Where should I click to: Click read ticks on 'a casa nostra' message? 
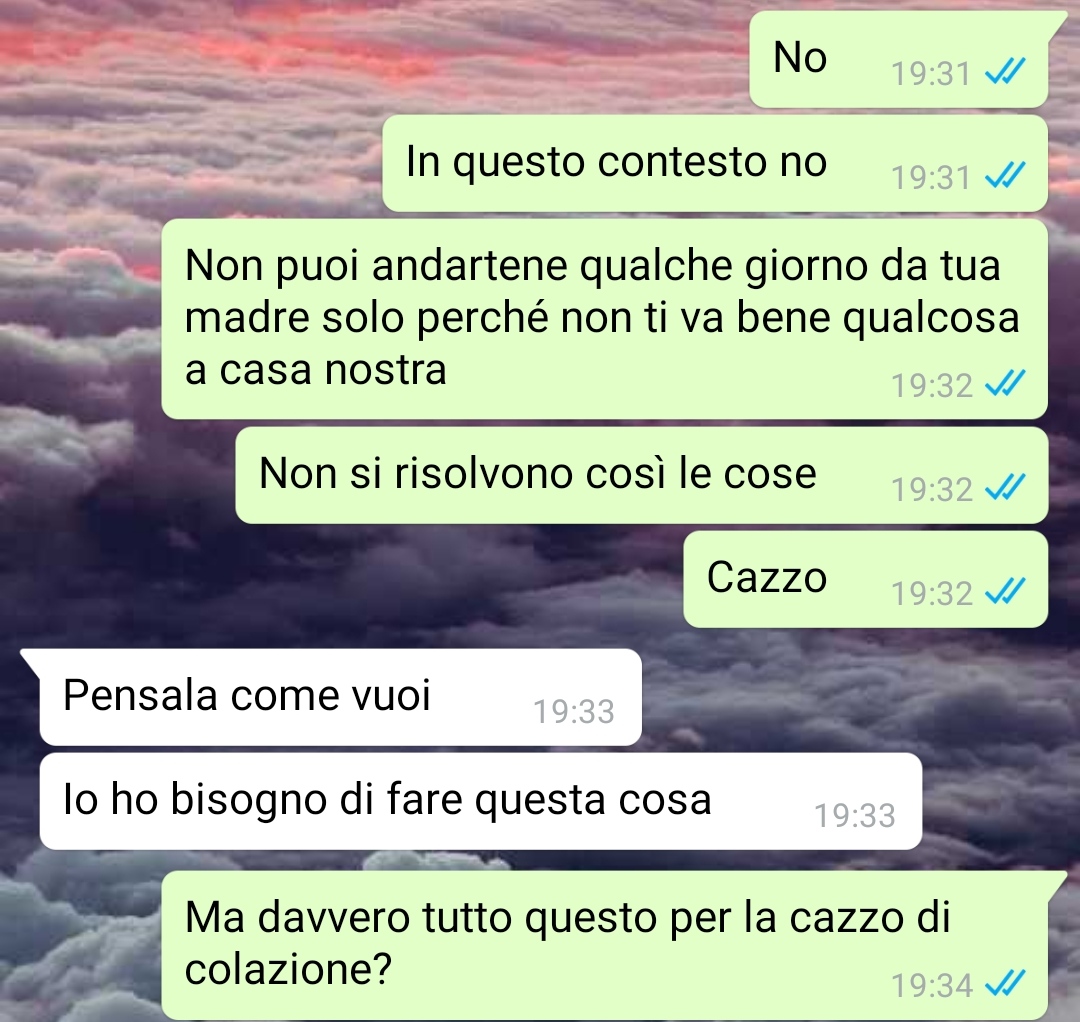tap(1005, 384)
